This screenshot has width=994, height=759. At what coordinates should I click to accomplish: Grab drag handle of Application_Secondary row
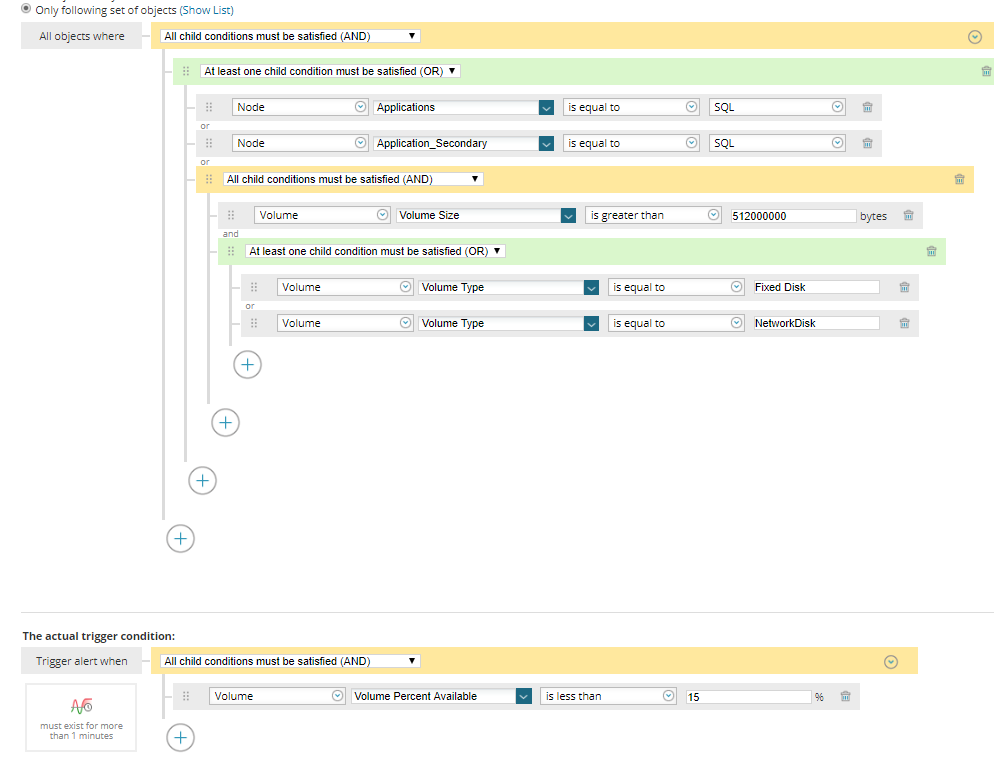[209, 143]
